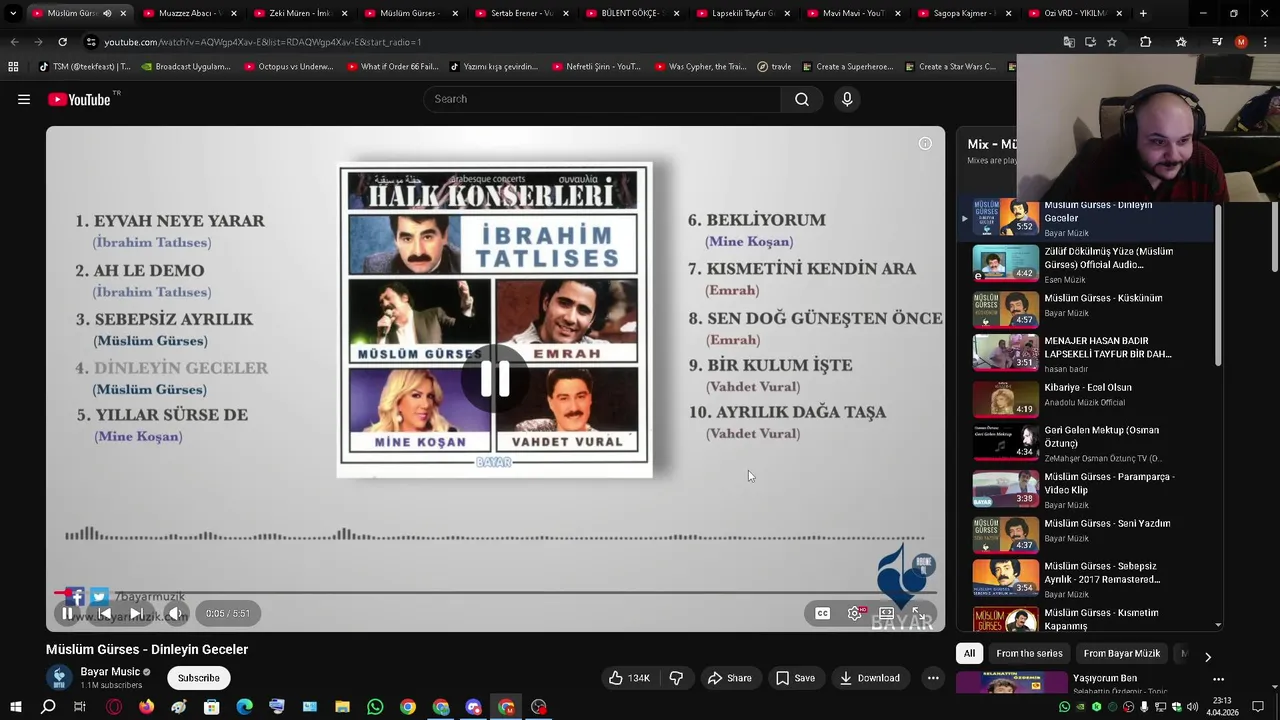This screenshot has height=720, width=1280.
Task: Launch Firefox from the taskbar
Action: pos(146,707)
